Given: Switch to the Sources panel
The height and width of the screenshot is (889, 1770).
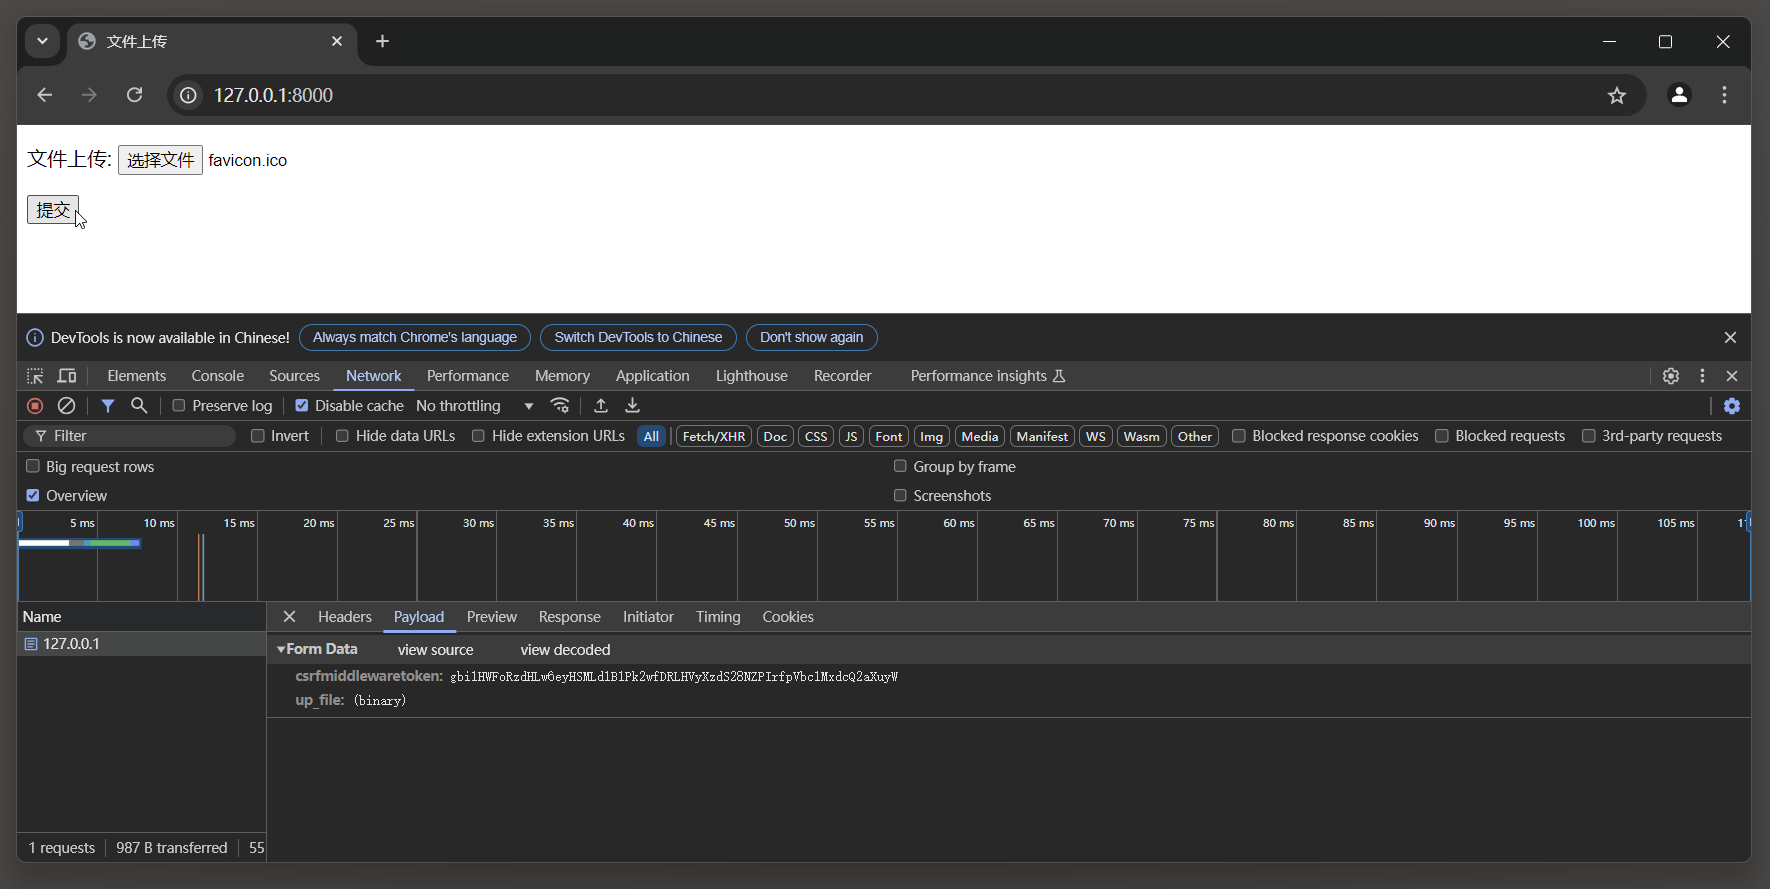Looking at the screenshot, I should (294, 376).
